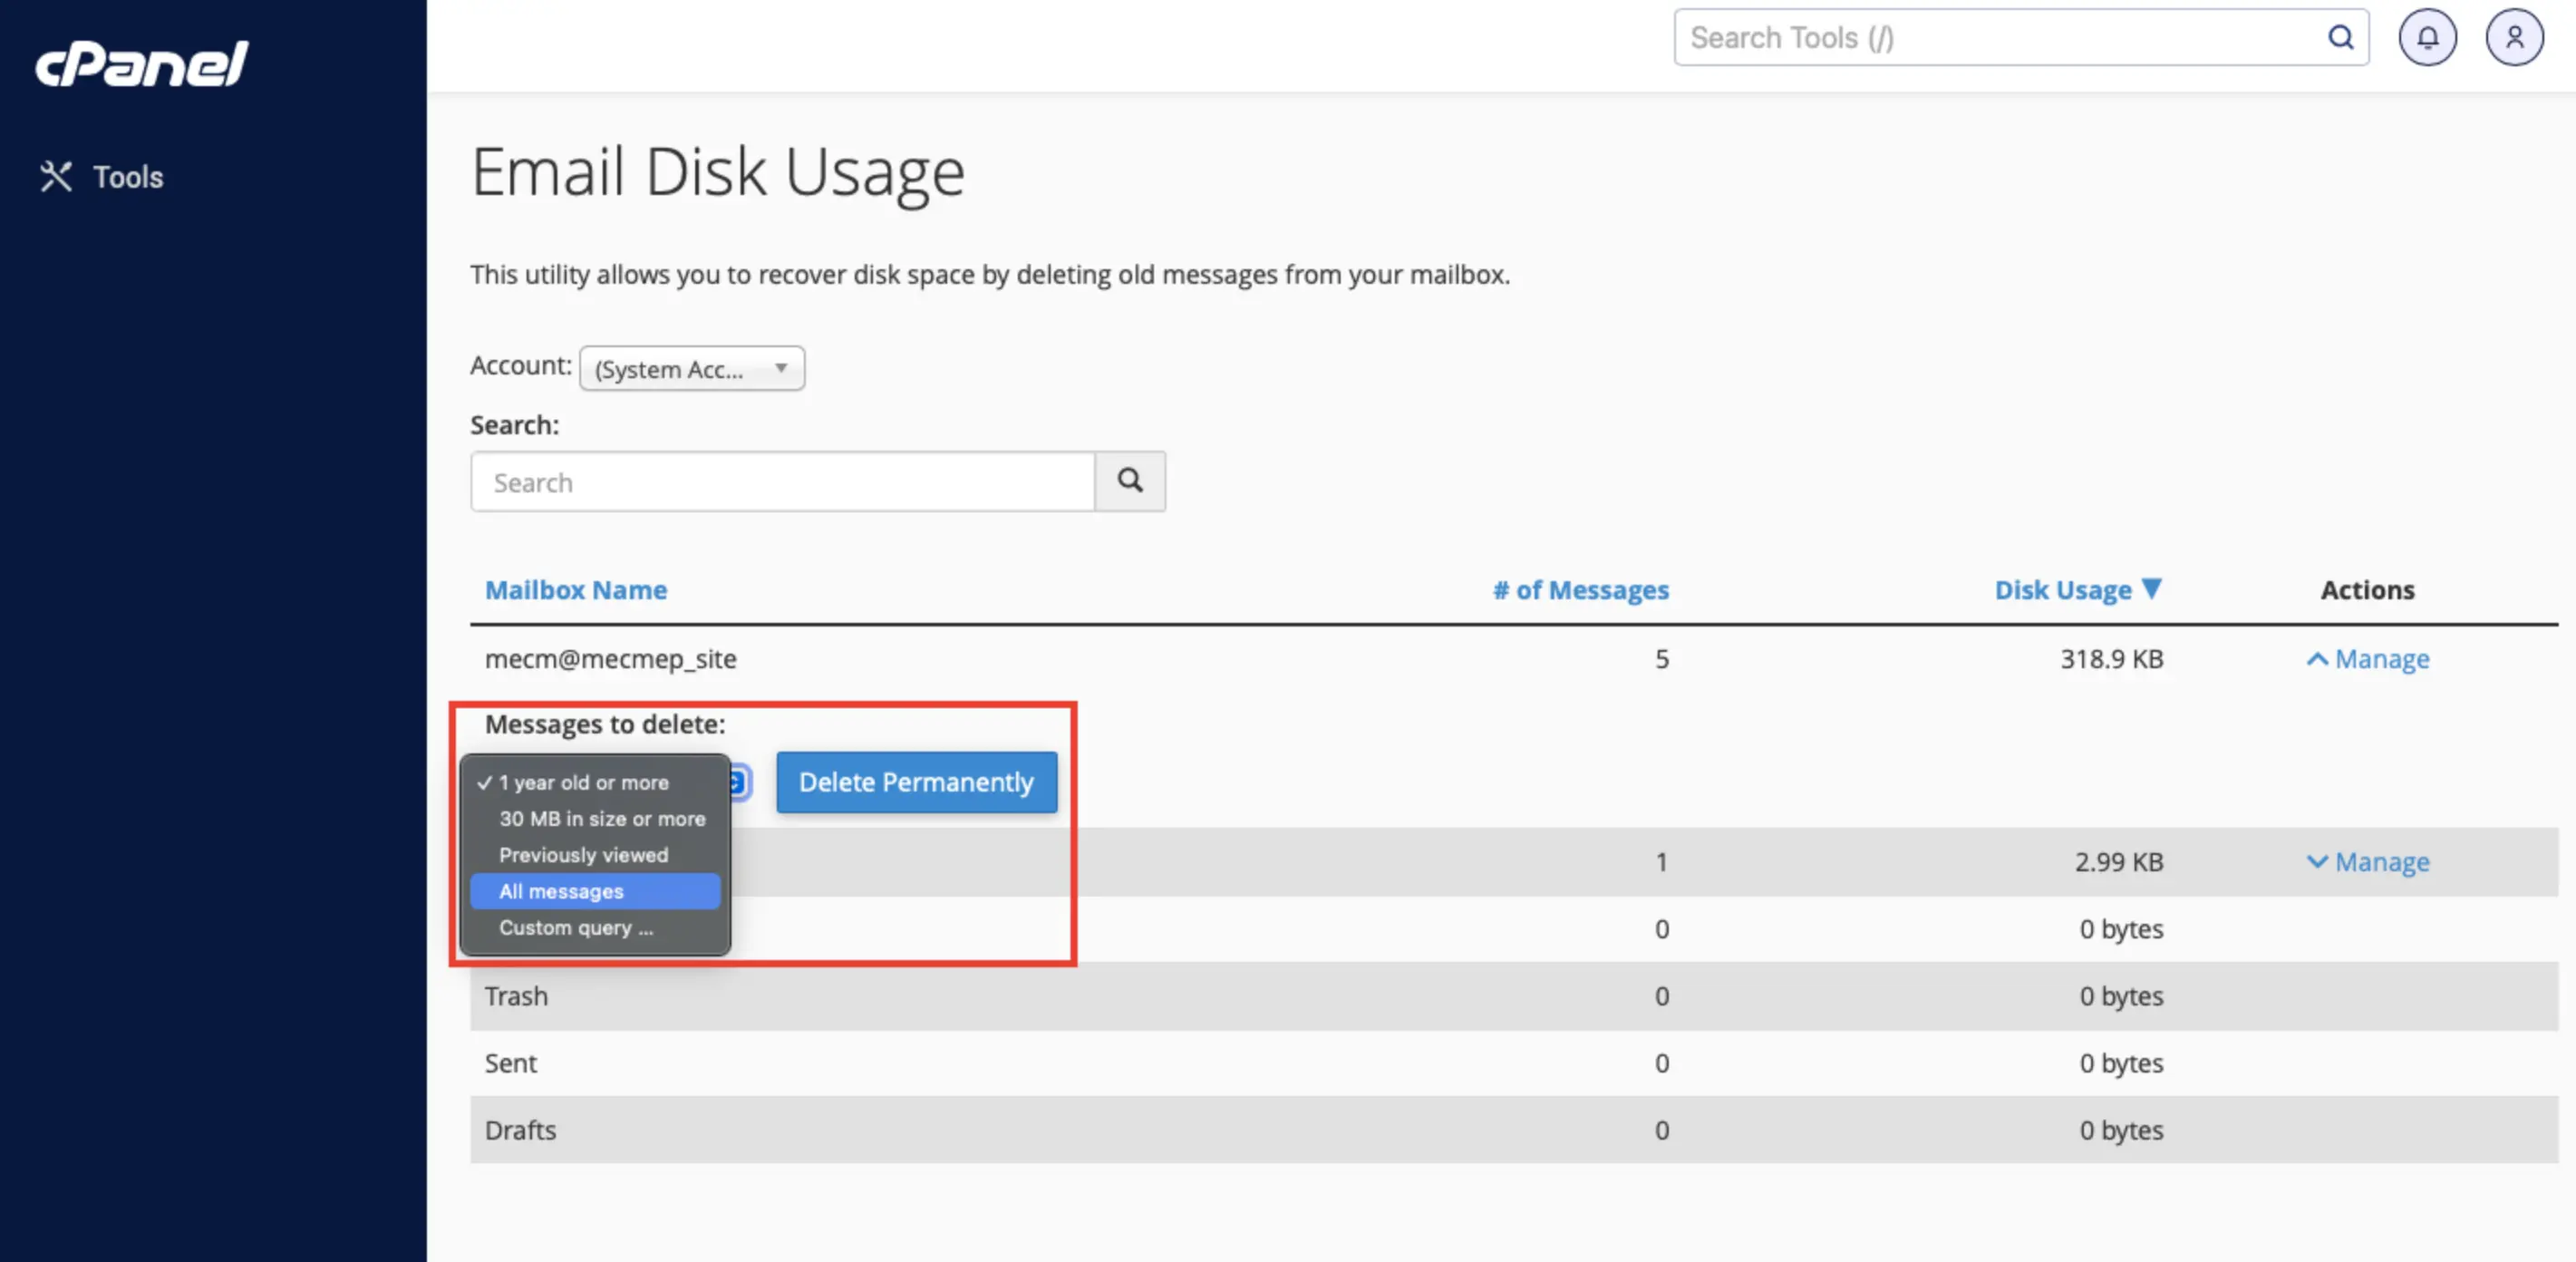Click the Drafts mailbox row
The height and width of the screenshot is (1262, 2576).
(1514, 1130)
